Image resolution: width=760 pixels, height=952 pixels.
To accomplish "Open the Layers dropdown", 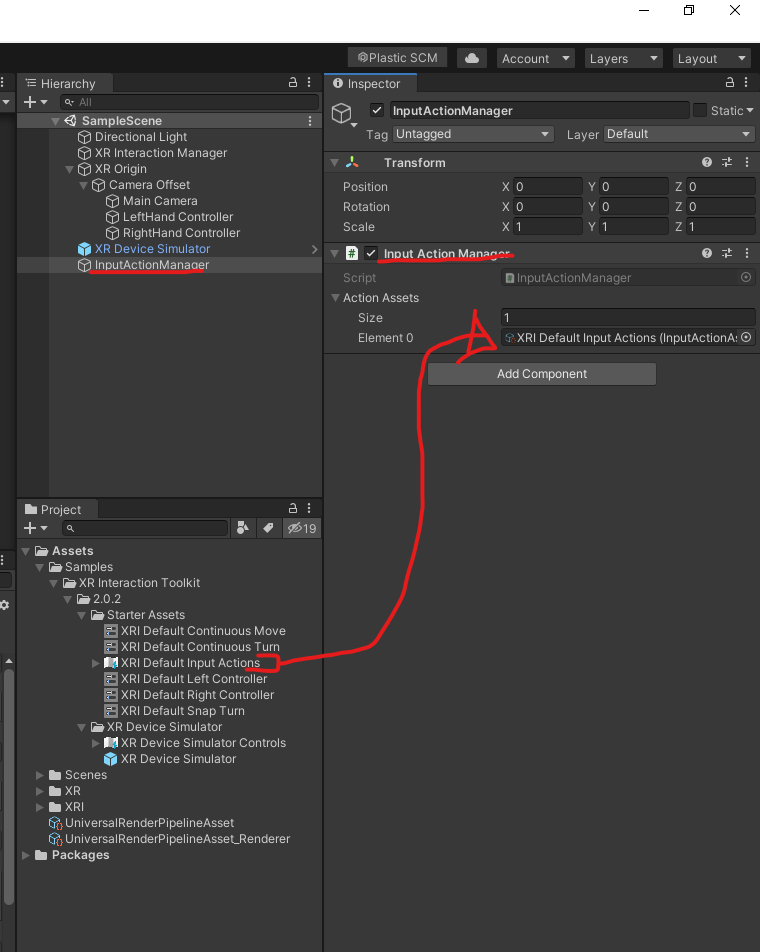I will point(623,58).
